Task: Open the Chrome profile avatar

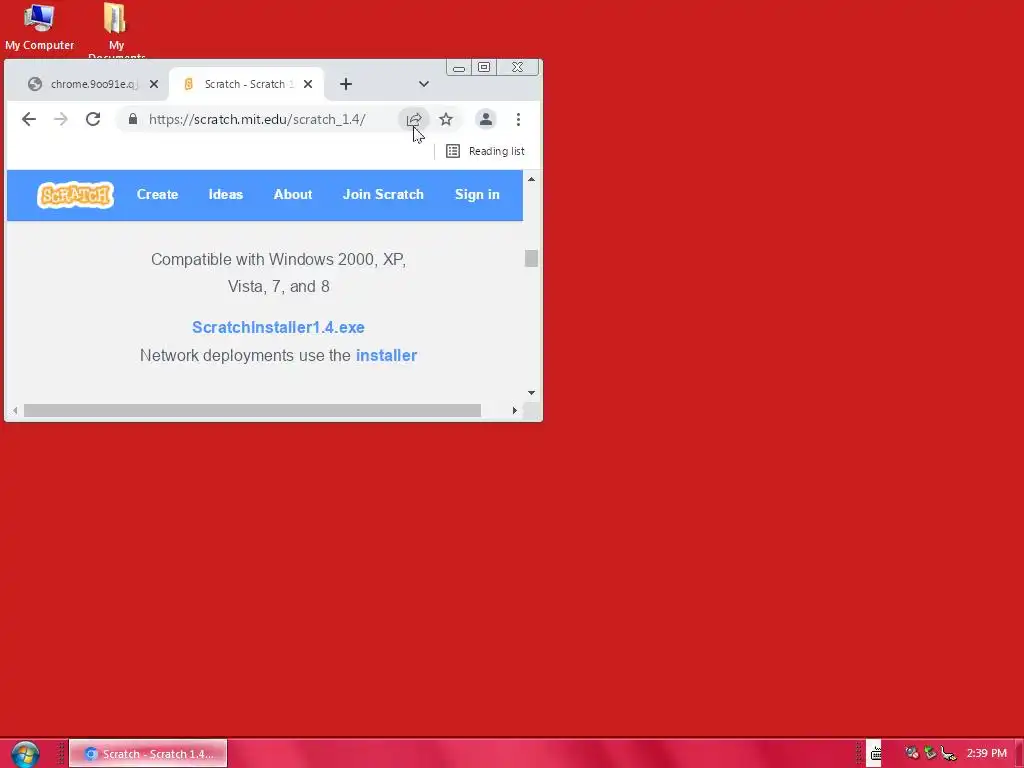Action: [x=486, y=120]
